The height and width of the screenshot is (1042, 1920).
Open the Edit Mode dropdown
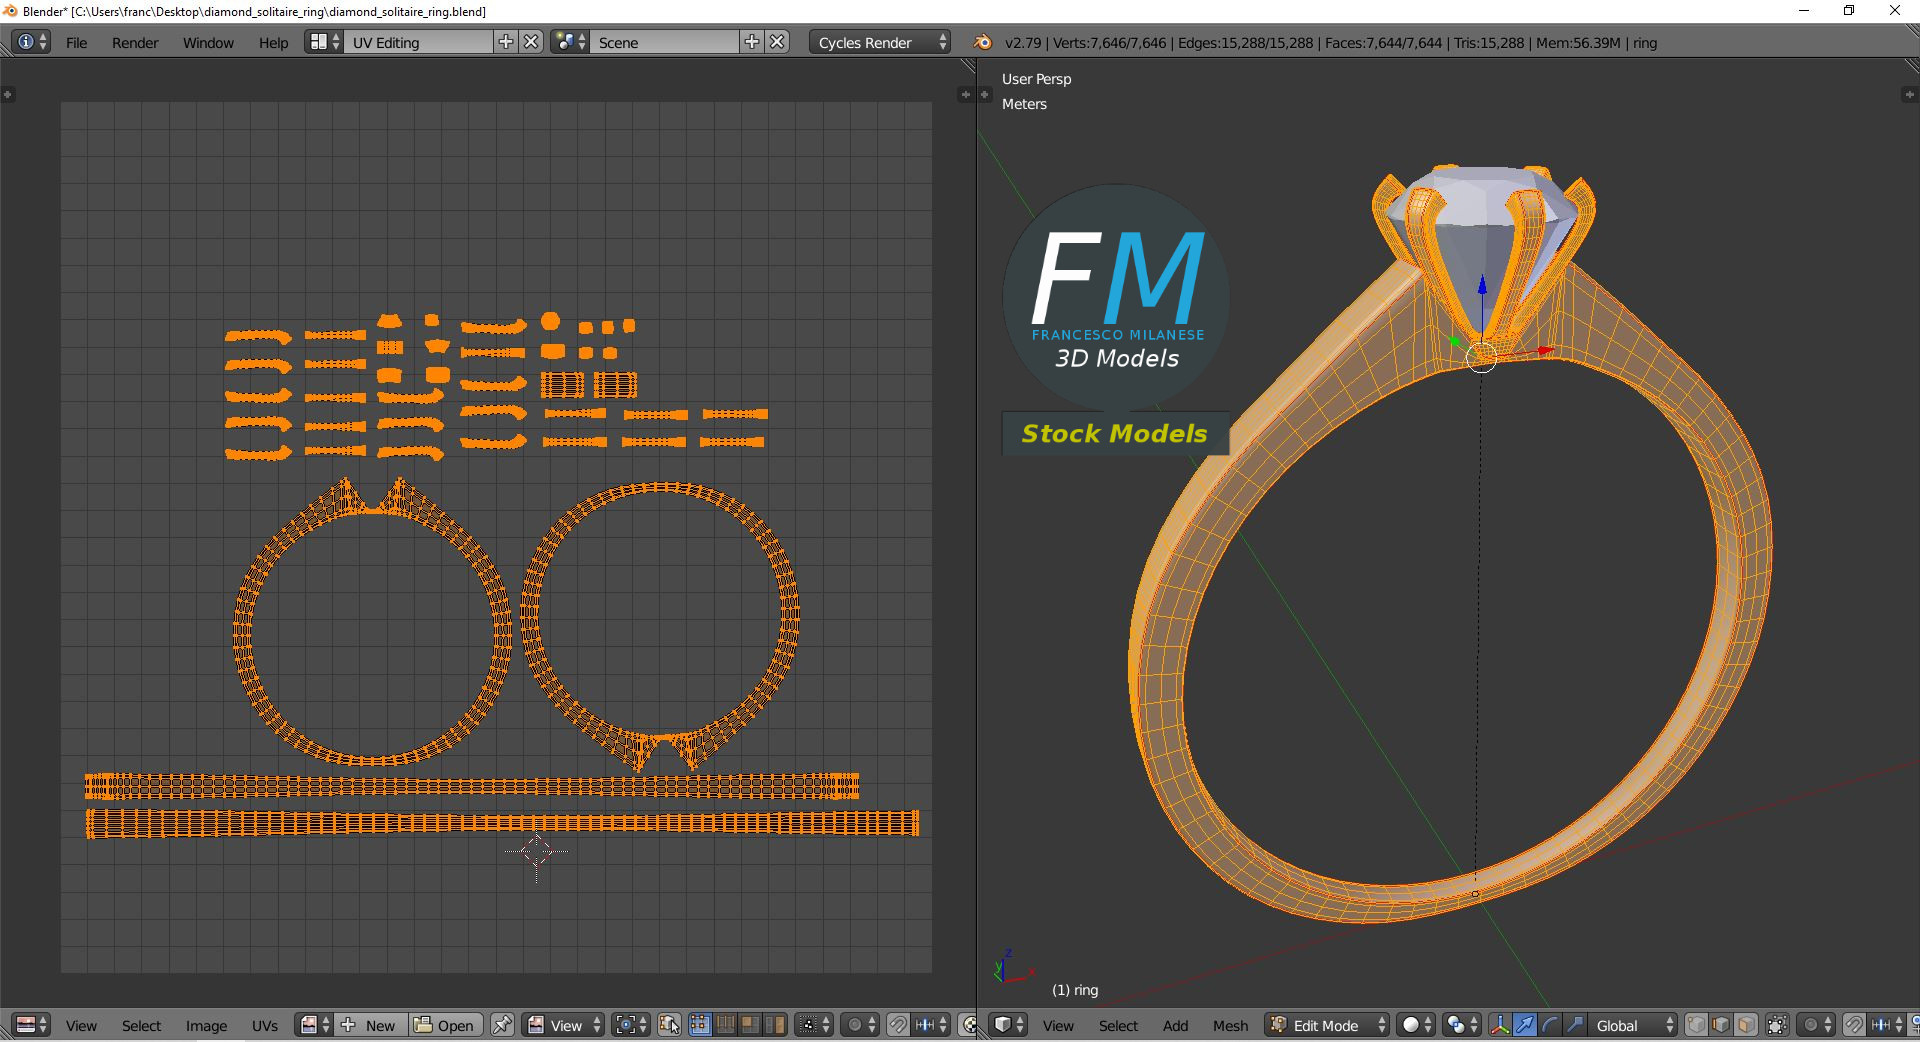(x=1327, y=1025)
